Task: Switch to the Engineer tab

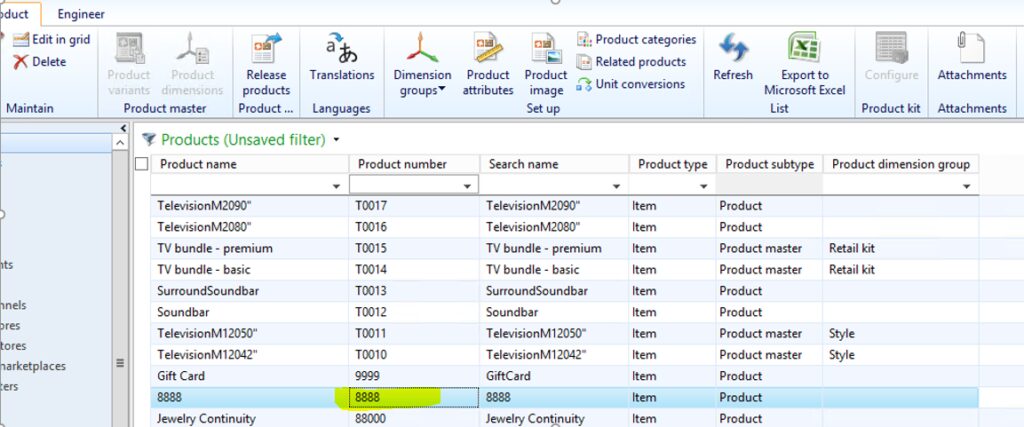Action: pos(81,14)
